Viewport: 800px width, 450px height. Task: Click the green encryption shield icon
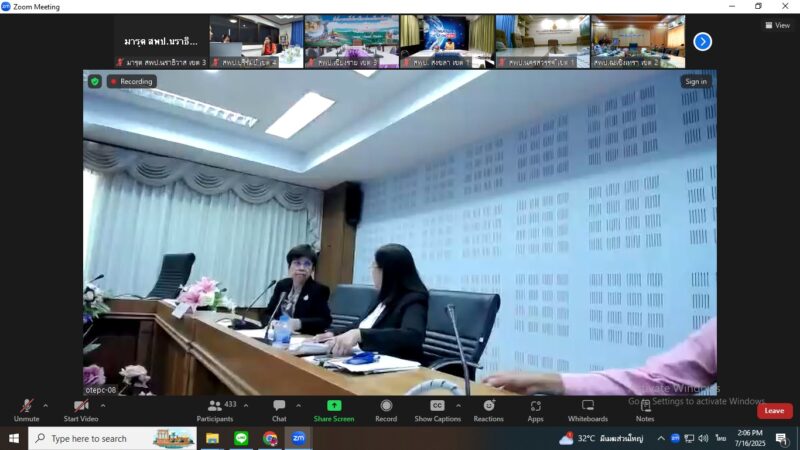pos(95,82)
